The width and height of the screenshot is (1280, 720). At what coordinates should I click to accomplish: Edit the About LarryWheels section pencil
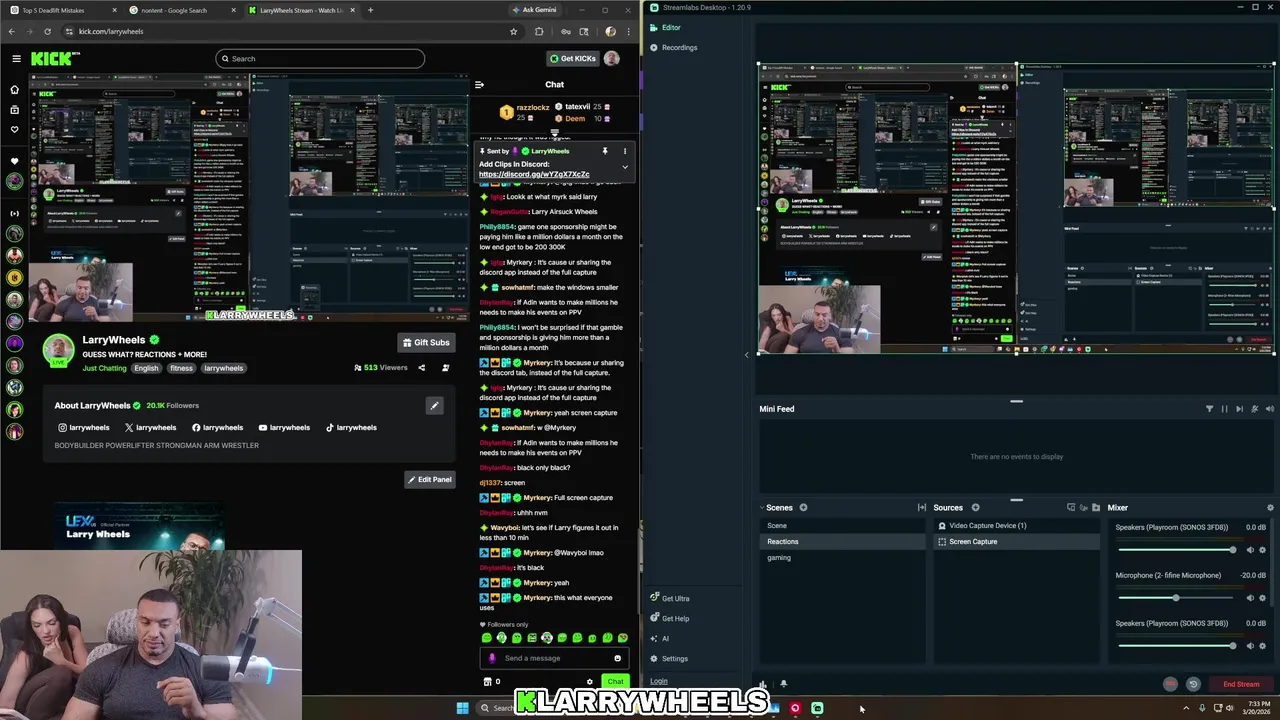click(434, 406)
